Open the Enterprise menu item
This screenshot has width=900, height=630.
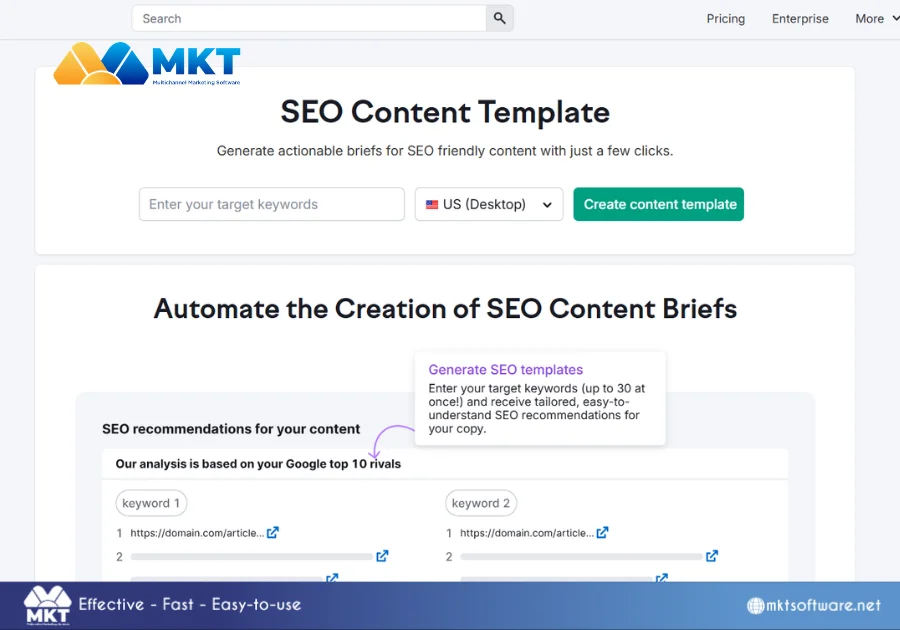coord(800,19)
